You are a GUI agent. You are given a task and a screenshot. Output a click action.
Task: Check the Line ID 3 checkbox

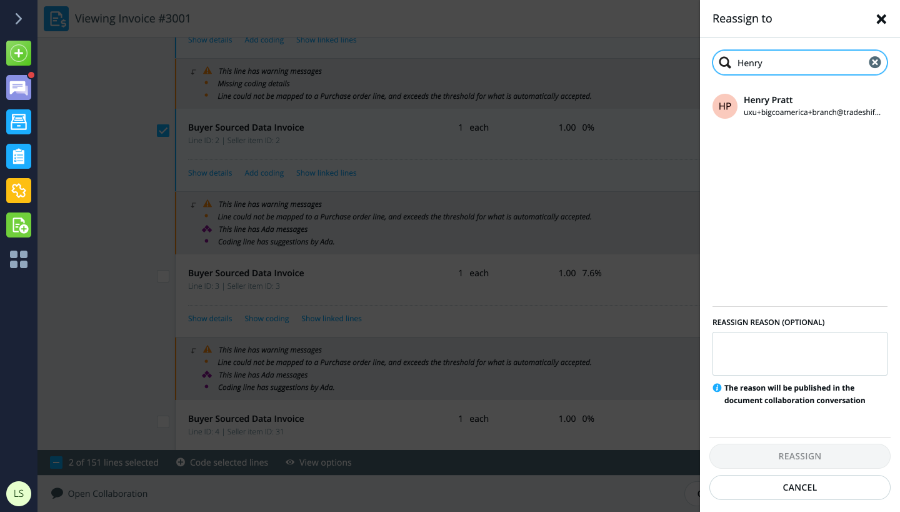(x=163, y=276)
